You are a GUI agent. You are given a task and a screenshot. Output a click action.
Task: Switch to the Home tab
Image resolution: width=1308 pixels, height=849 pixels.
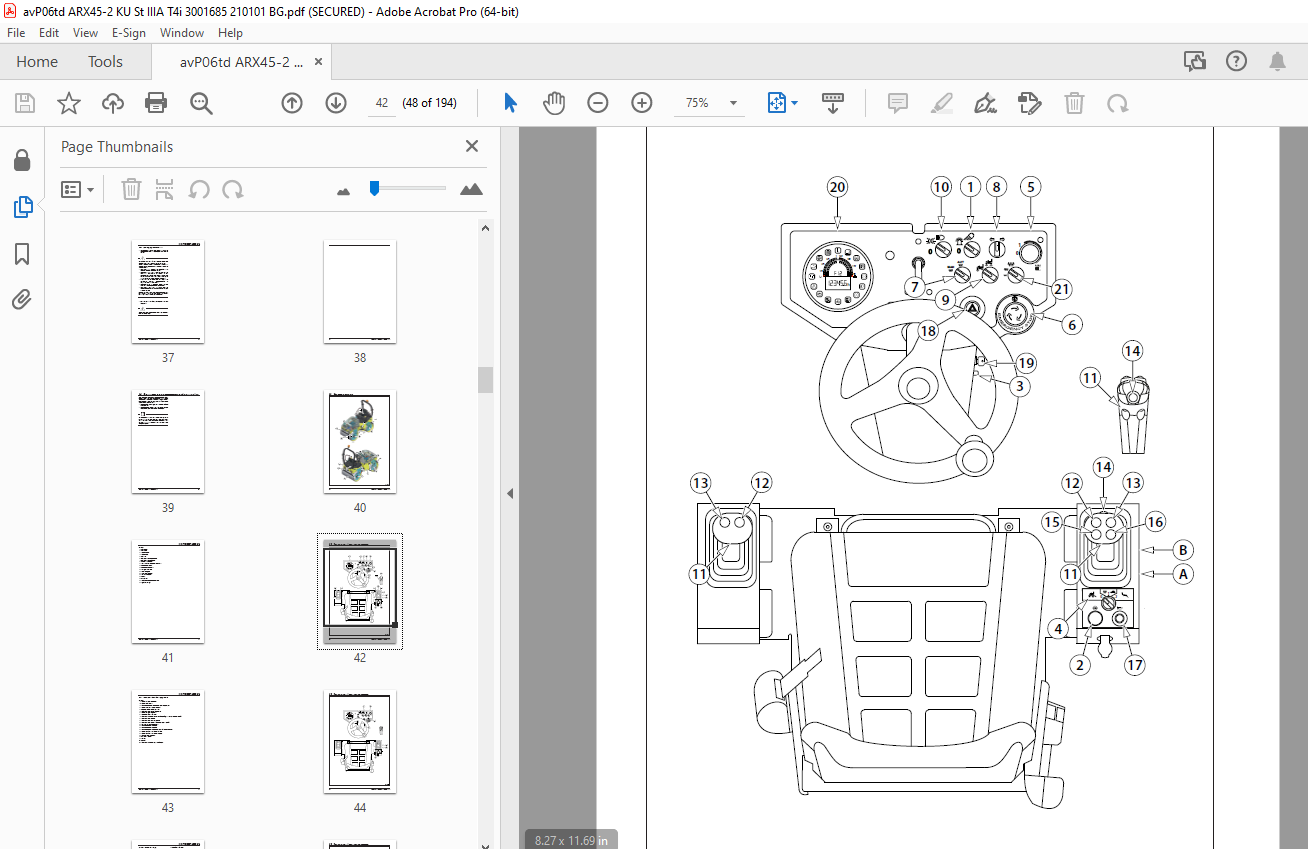pyautogui.click(x=37, y=62)
